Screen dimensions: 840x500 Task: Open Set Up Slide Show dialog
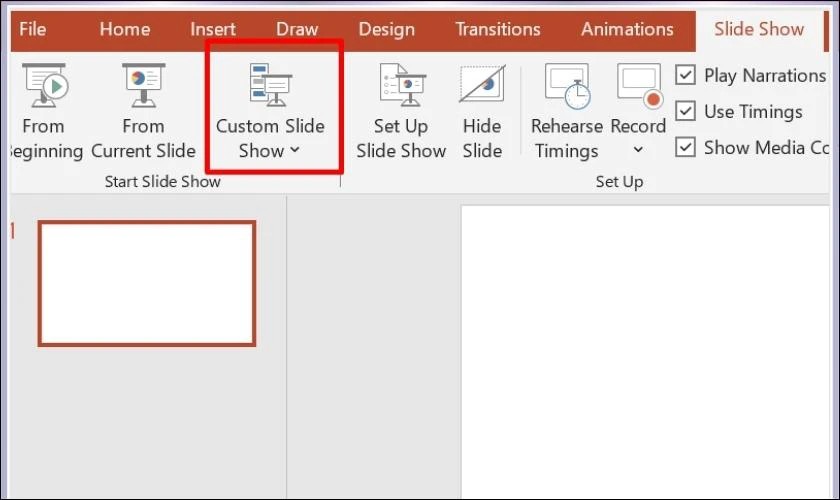click(x=401, y=111)
